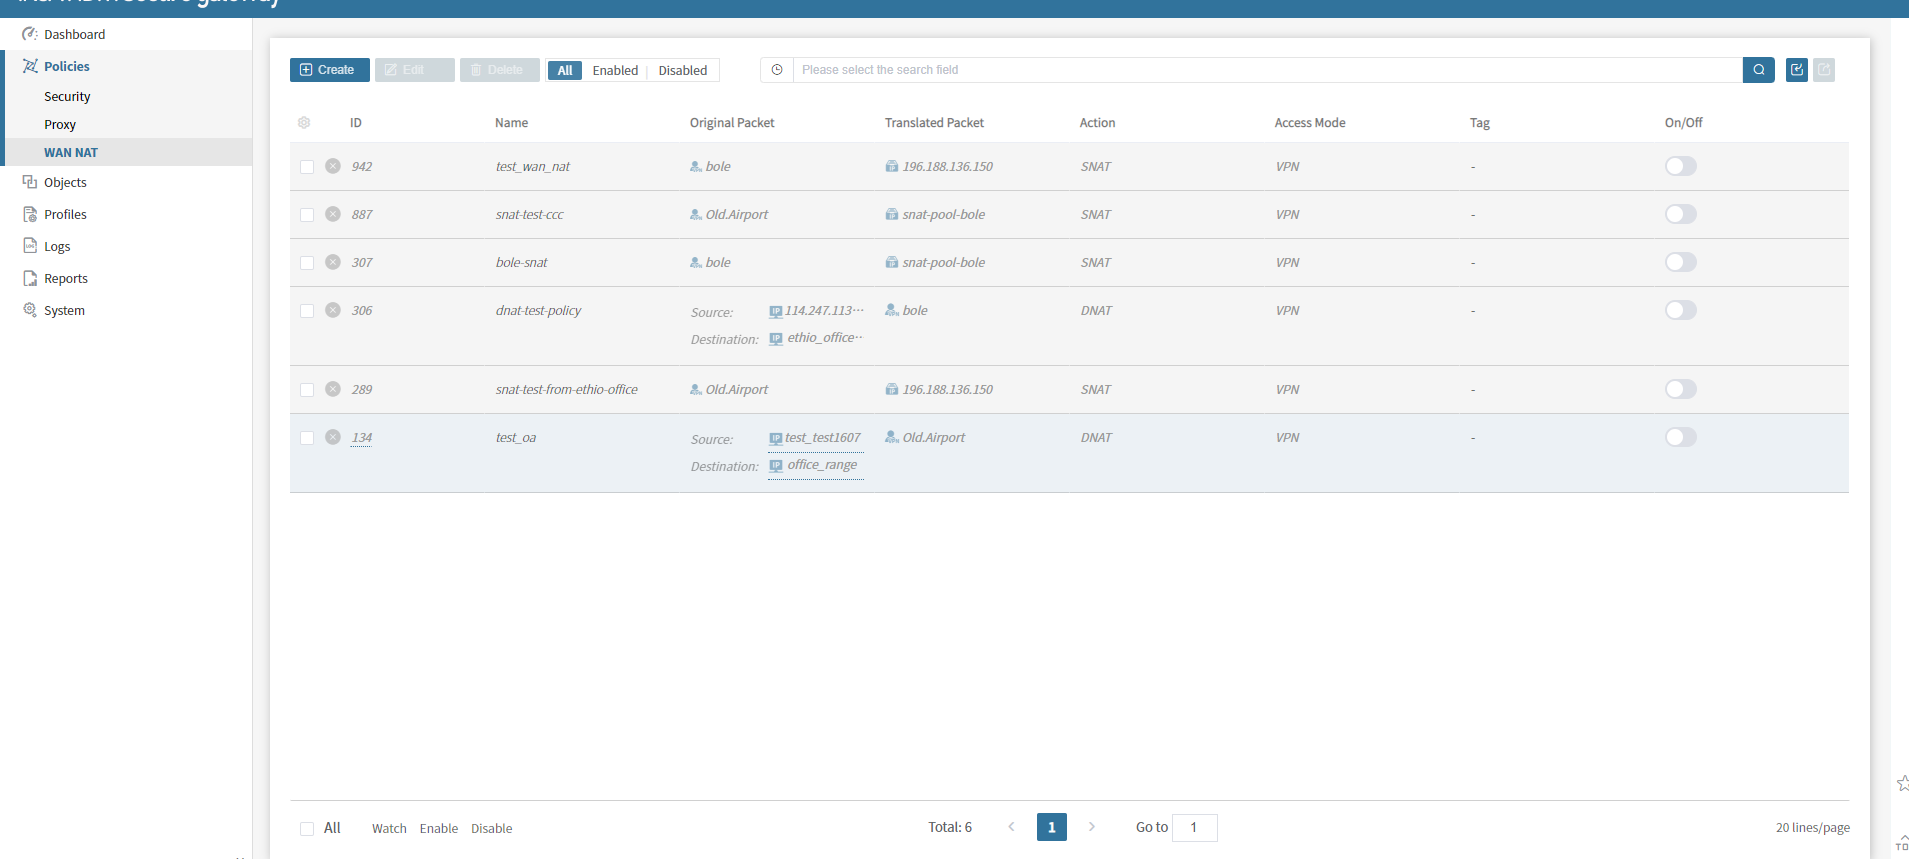Click status icon for policy 306
The image size is (1909, 859).
(333, 310)
